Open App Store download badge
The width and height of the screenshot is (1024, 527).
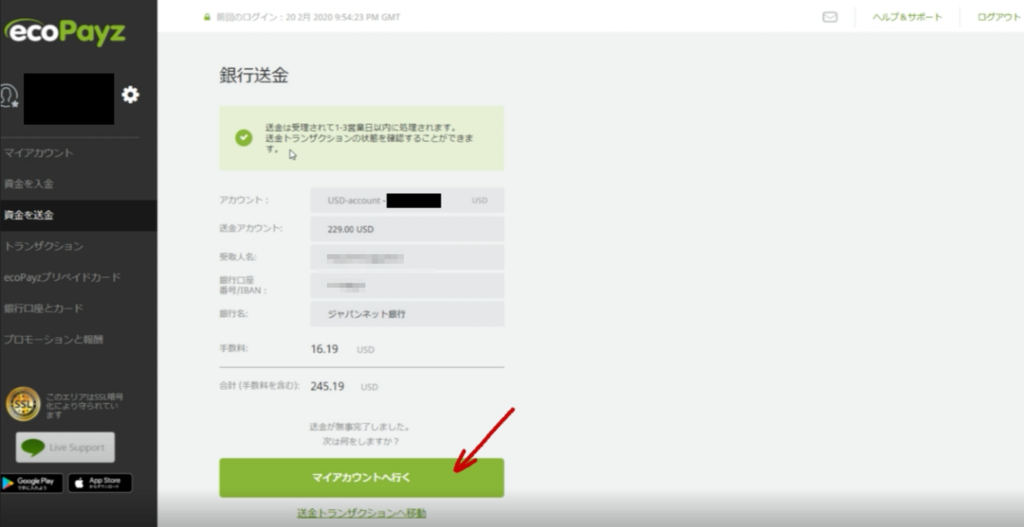100,483
